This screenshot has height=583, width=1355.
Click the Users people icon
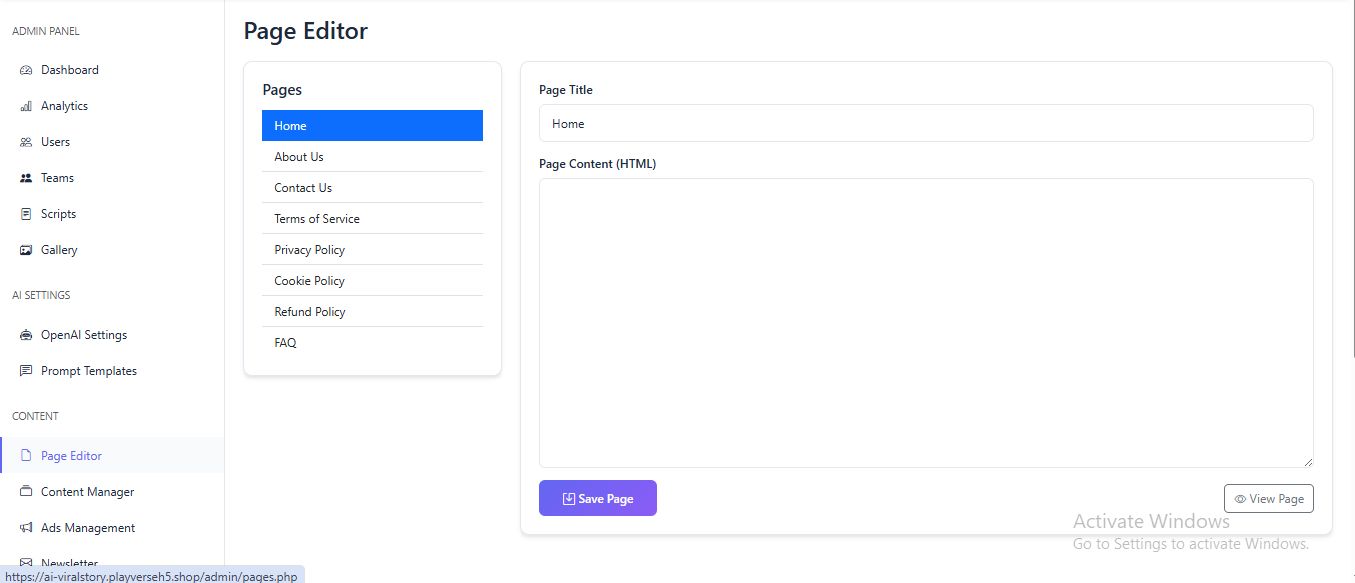[26, 142]
